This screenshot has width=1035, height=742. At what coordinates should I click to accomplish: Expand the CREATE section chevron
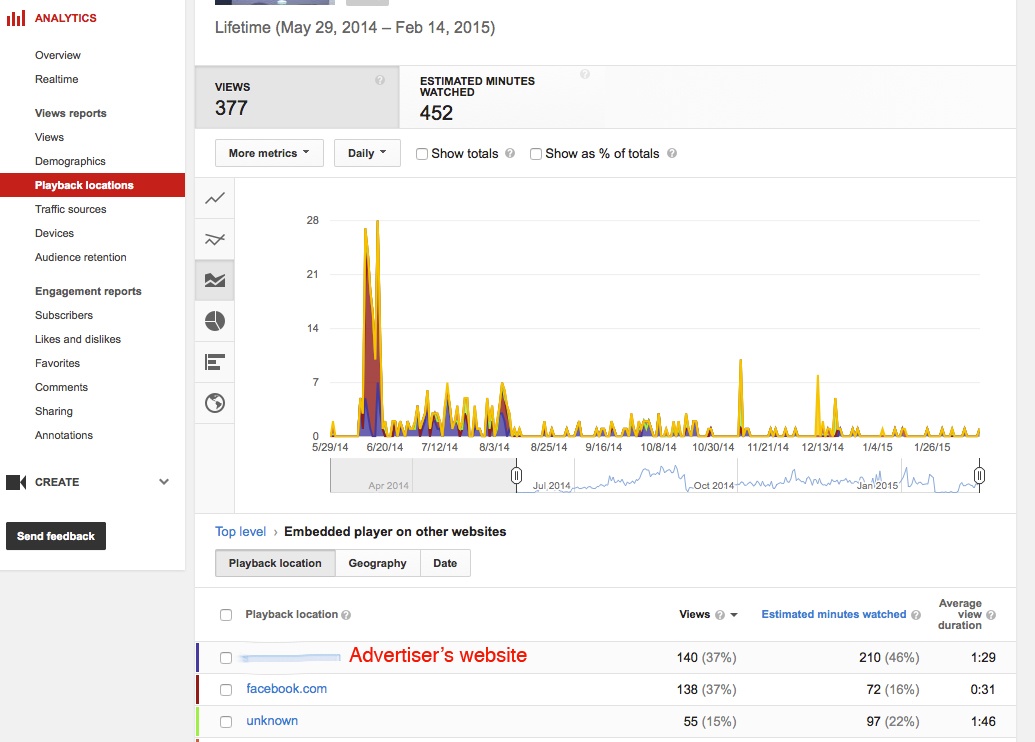tap(163, 481)
